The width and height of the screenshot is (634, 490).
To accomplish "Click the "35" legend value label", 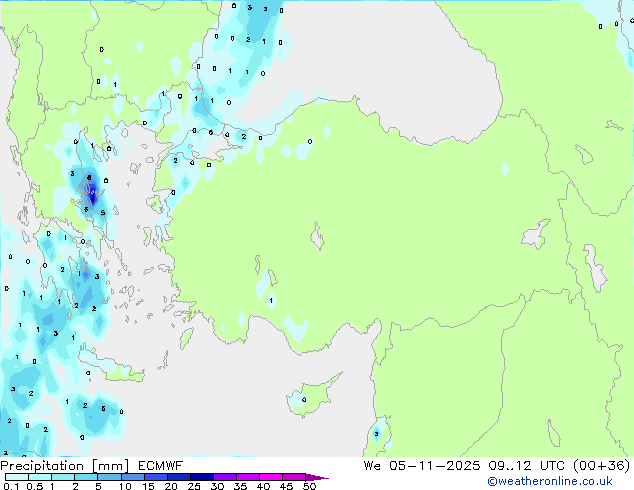I will point(240,486).
